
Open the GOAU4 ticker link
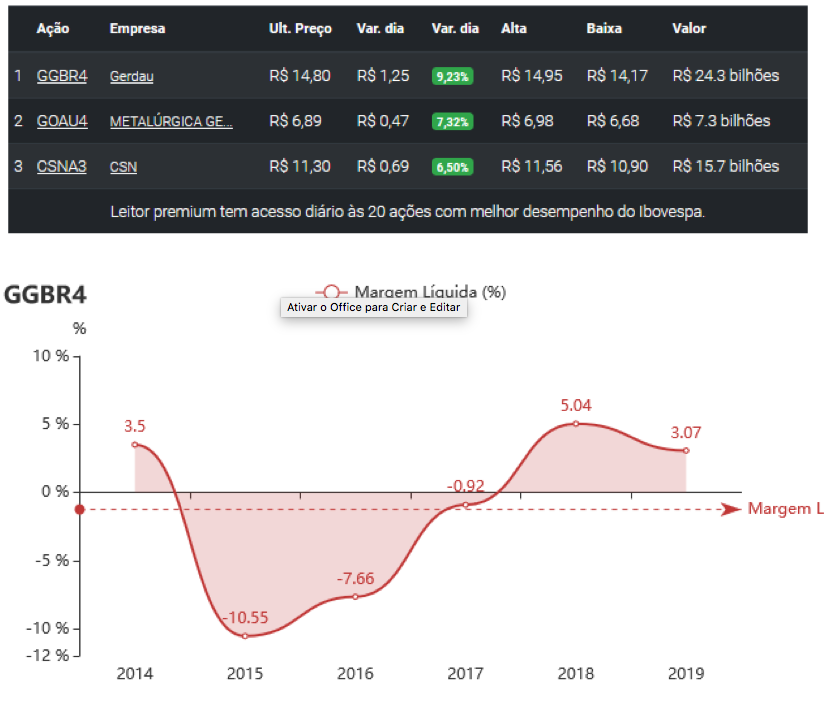pyautogui.click(x=62, y=121)
